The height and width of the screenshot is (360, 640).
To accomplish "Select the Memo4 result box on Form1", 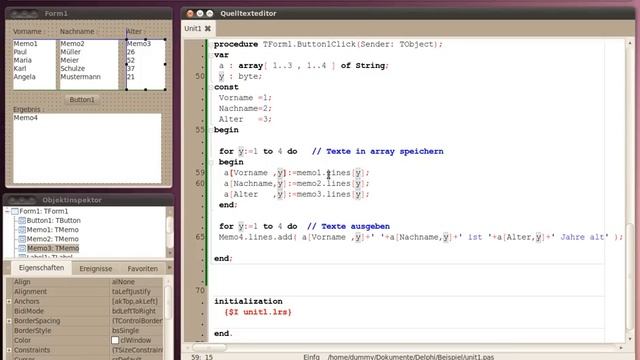I will click(x=87, y=148).
